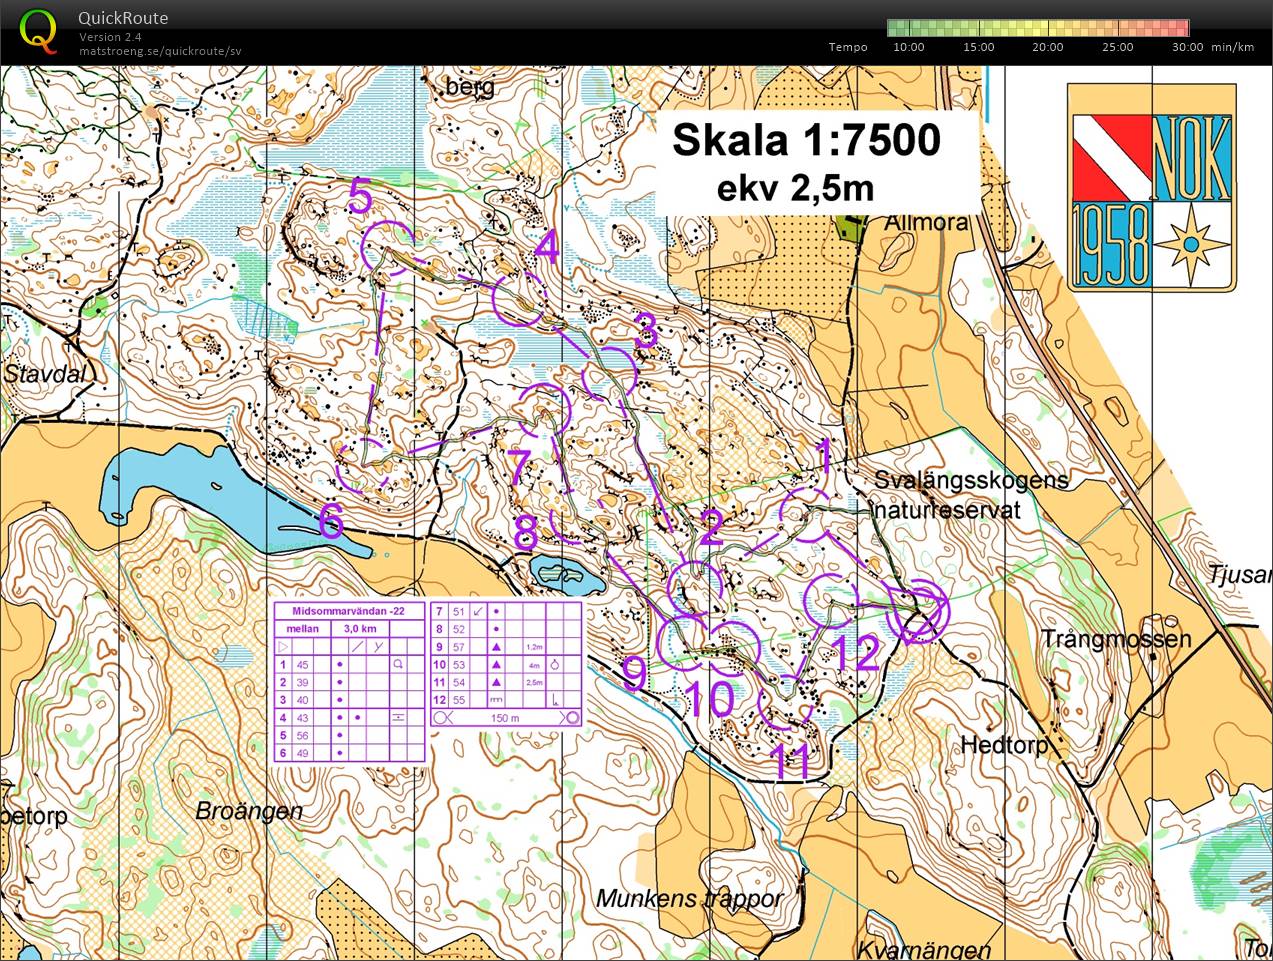Screen dimensions: 1273x961
Task: Click the 20:00 tempo scale label
Action: (1048, 47)
